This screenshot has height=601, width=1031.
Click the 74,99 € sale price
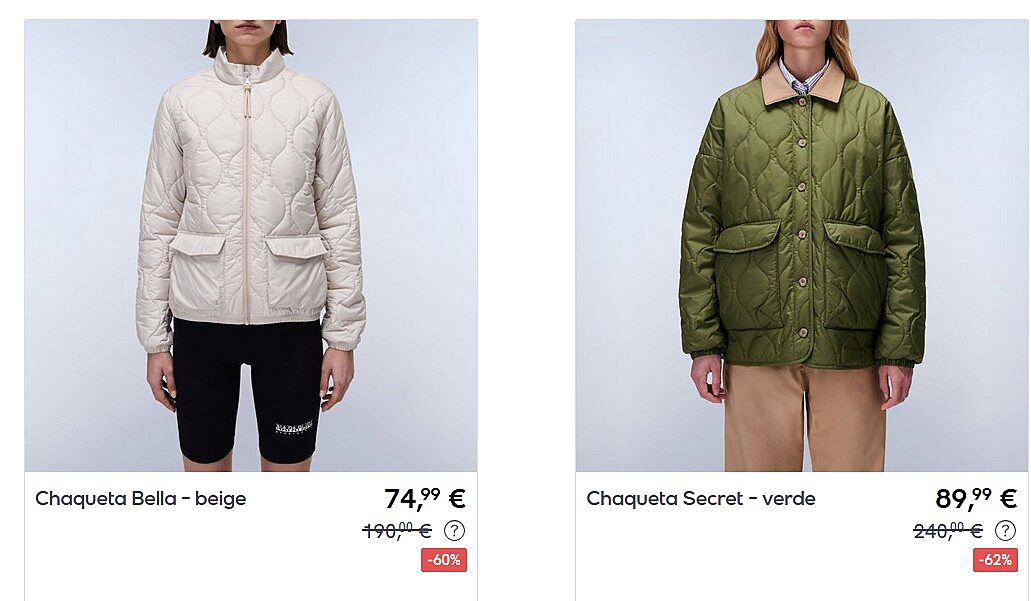425,498
